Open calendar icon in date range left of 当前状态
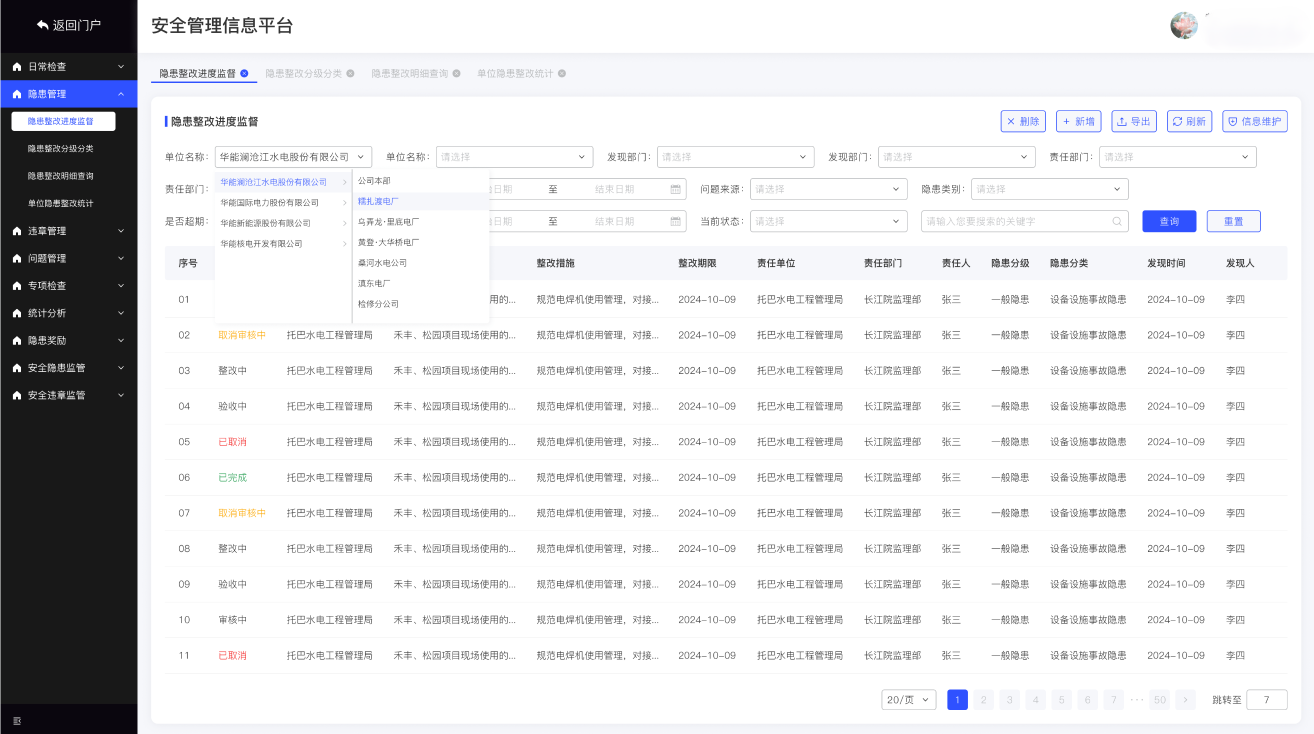 coord(676,221)
